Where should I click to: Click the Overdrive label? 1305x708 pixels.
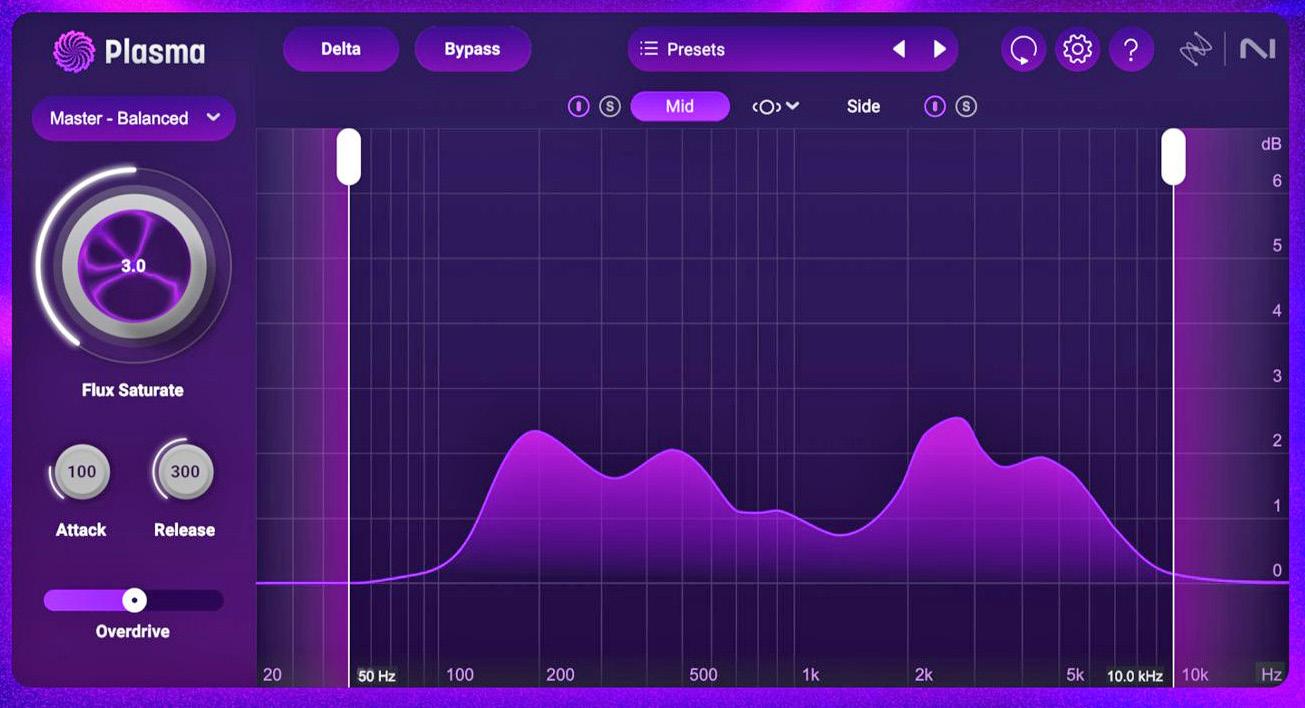tap(133, 632)
